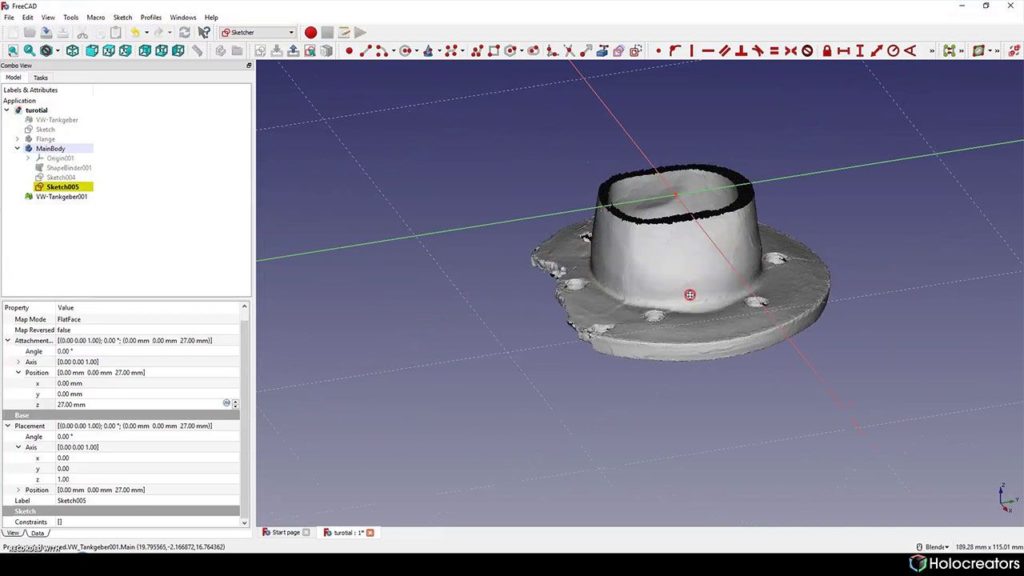The width and height of the screenshot is (1024, 576).
Task: Select the Create circle tool
Action: [406, 51]
